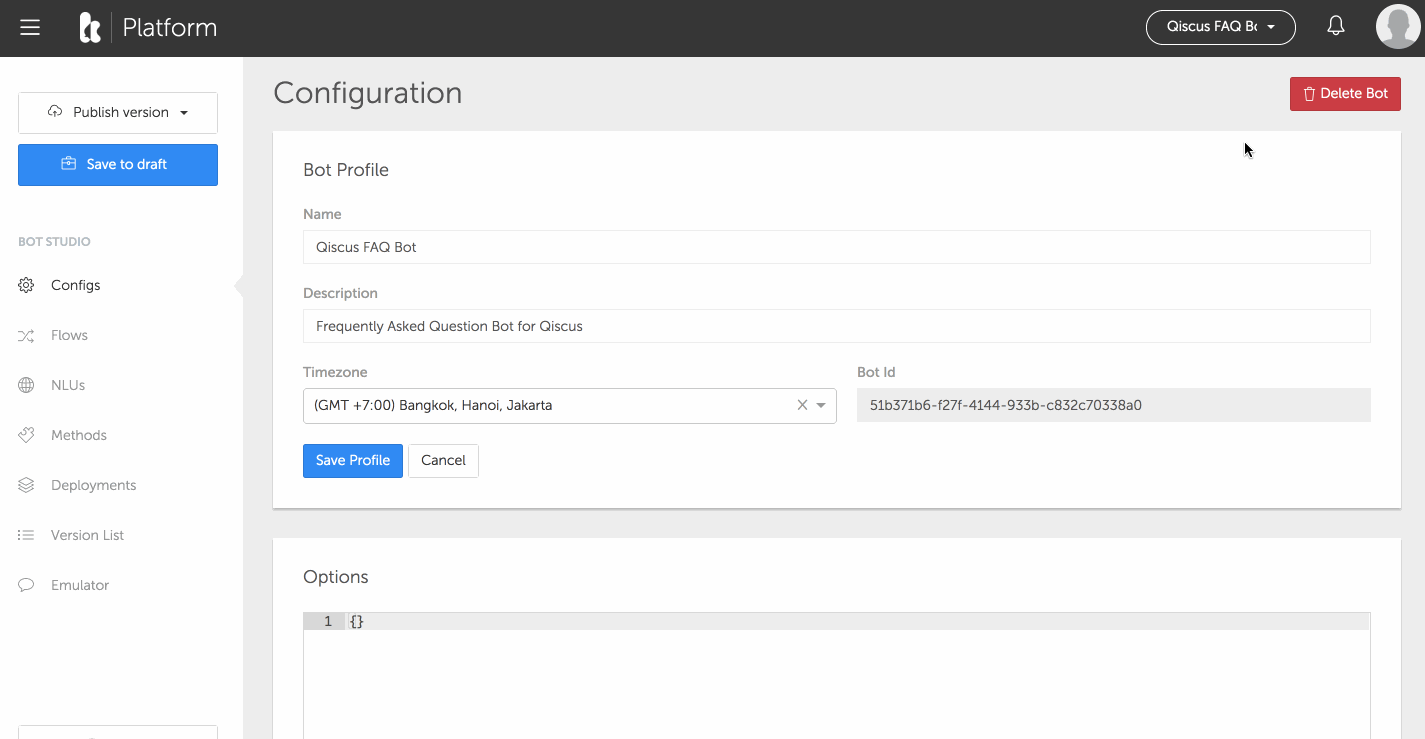The width and height of the screenshot is (1425, 739).
Task: Focus the Name input field
Action: pyautogui.click(x=837, y=247)
